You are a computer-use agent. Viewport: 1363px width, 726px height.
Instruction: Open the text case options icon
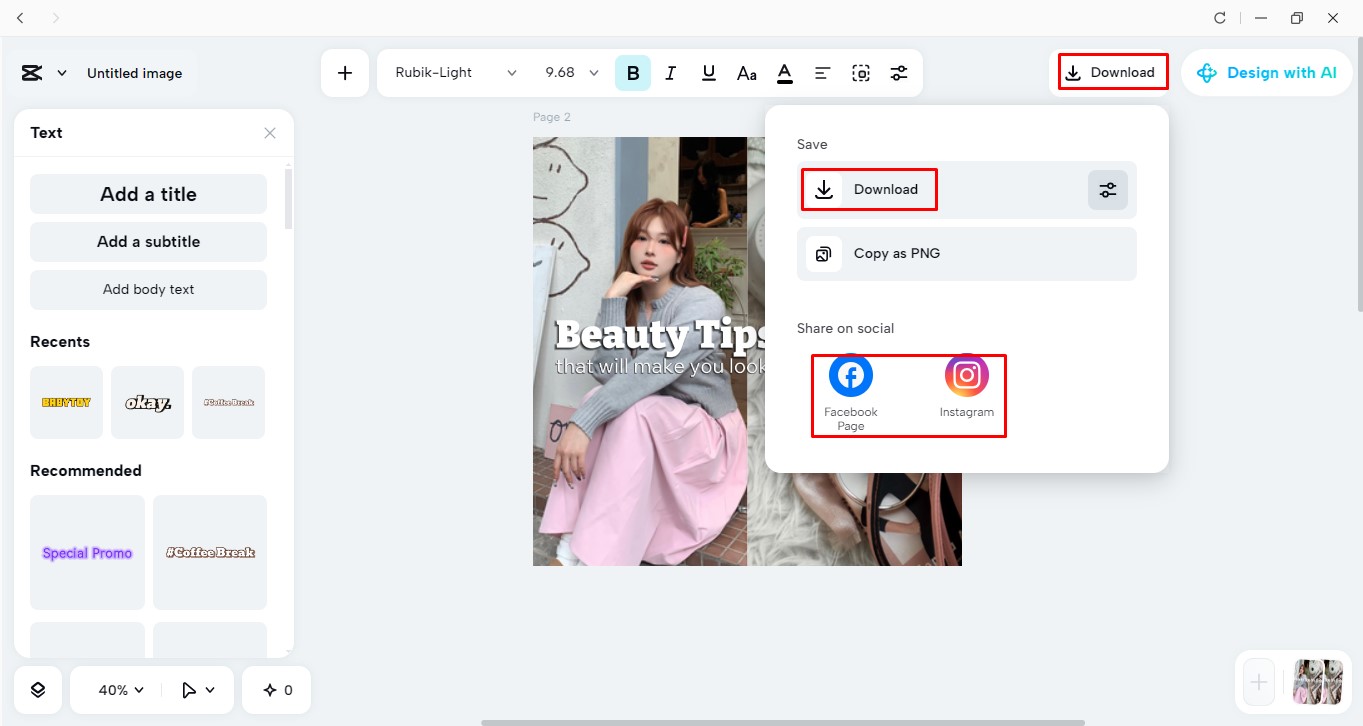click(747, 73)
